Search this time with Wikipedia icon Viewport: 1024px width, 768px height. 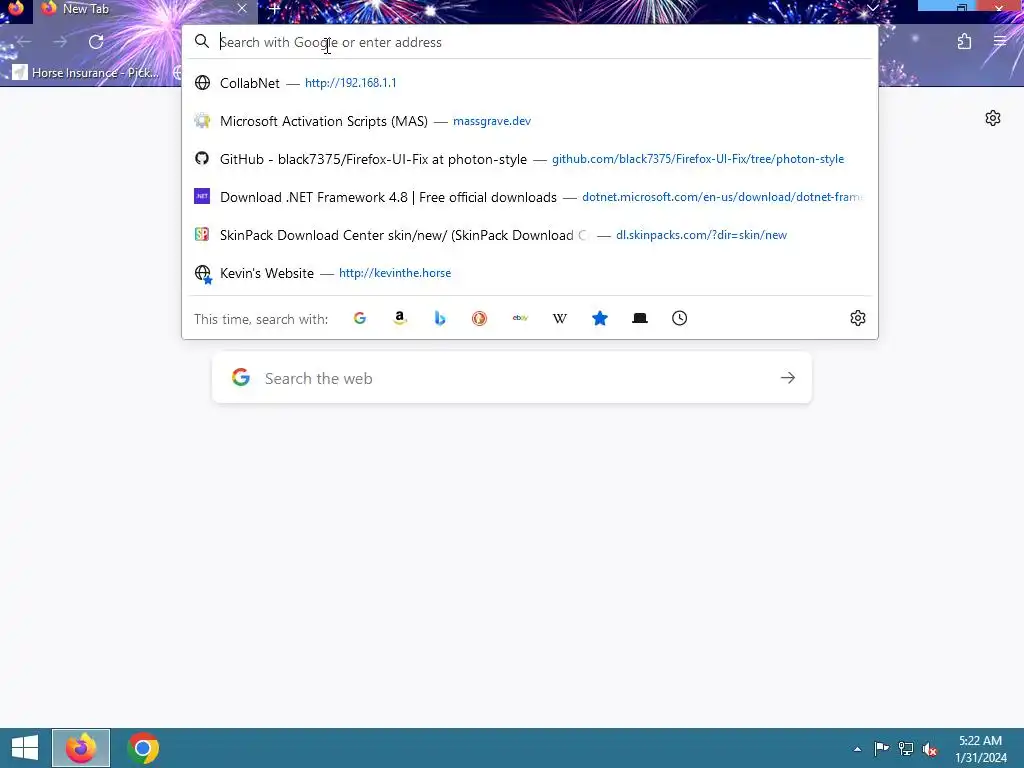(x=560, y=318)
